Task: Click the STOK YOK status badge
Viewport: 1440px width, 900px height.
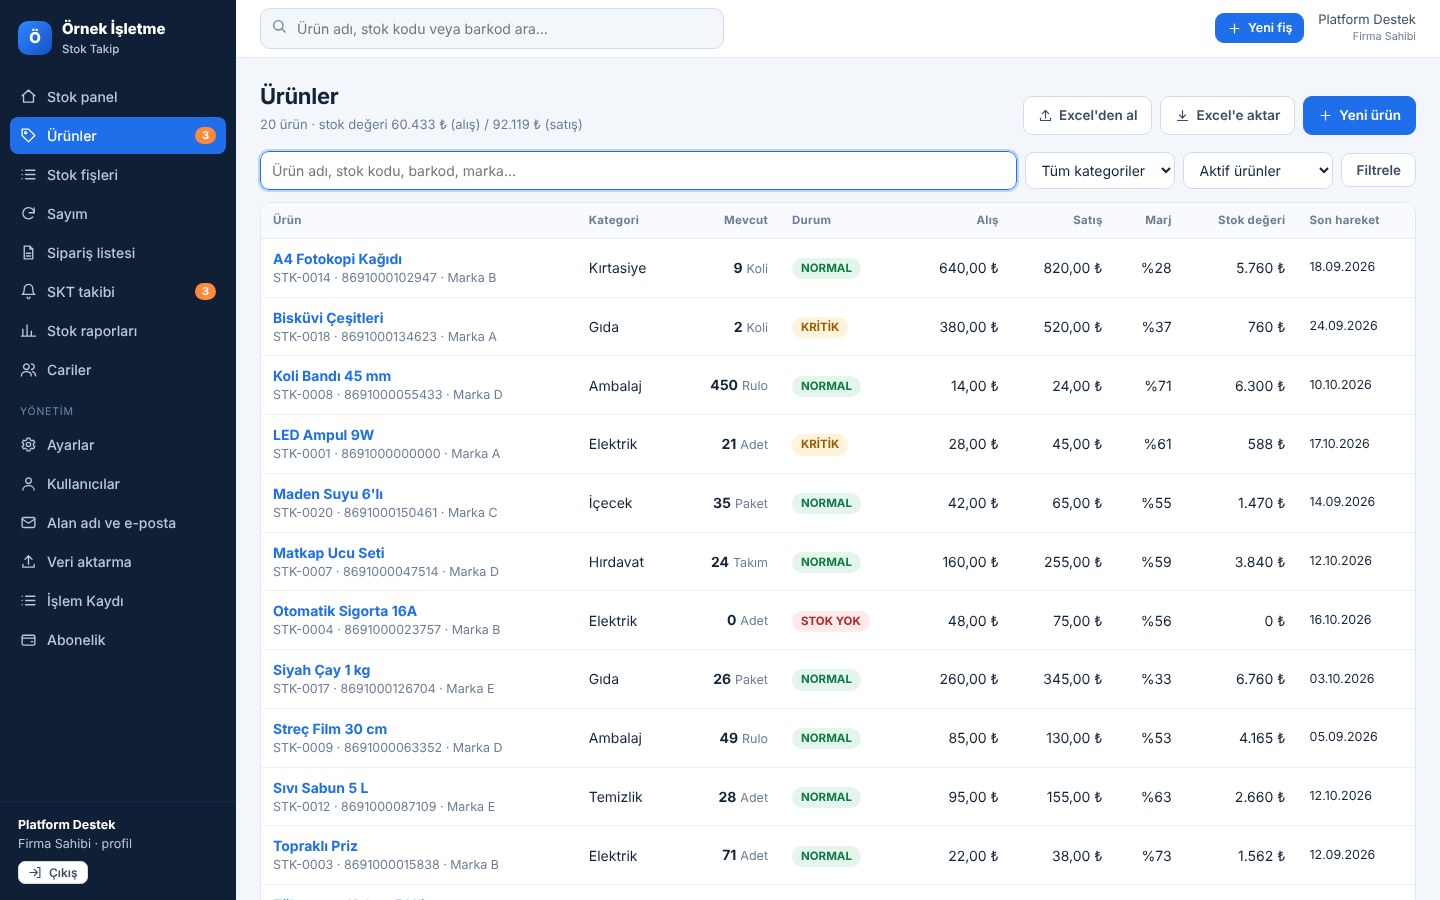Action: coord(830,621)
